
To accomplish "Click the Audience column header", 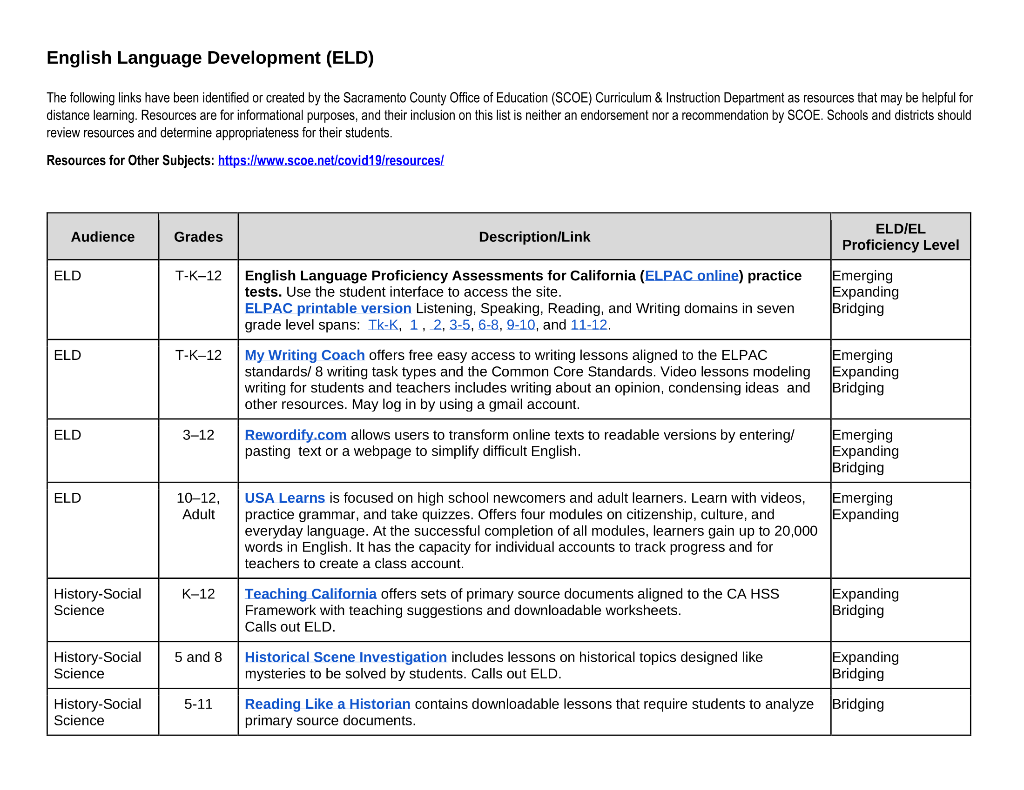I will (103, 237).
